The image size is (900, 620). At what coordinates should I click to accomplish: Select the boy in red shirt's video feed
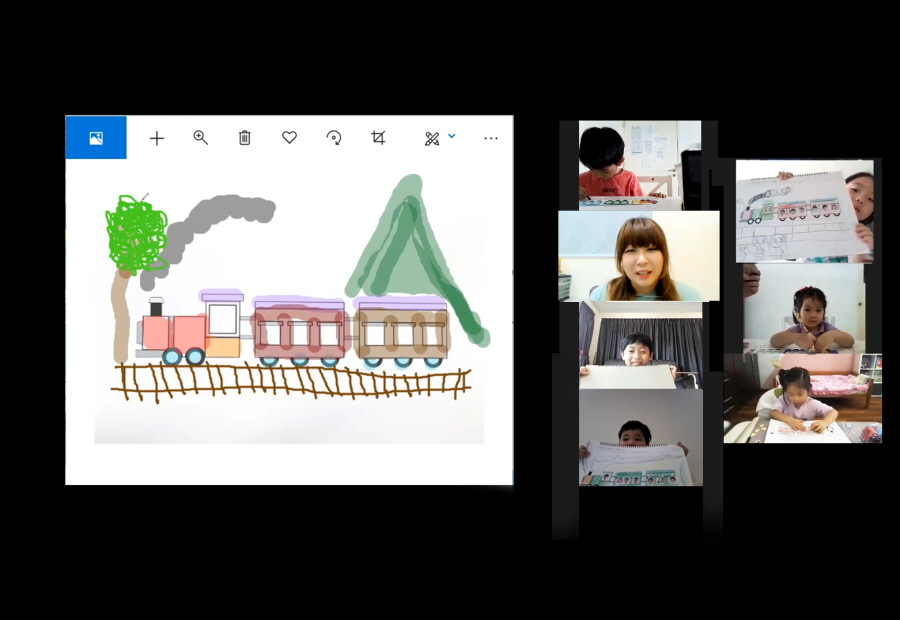coord(638,163)
